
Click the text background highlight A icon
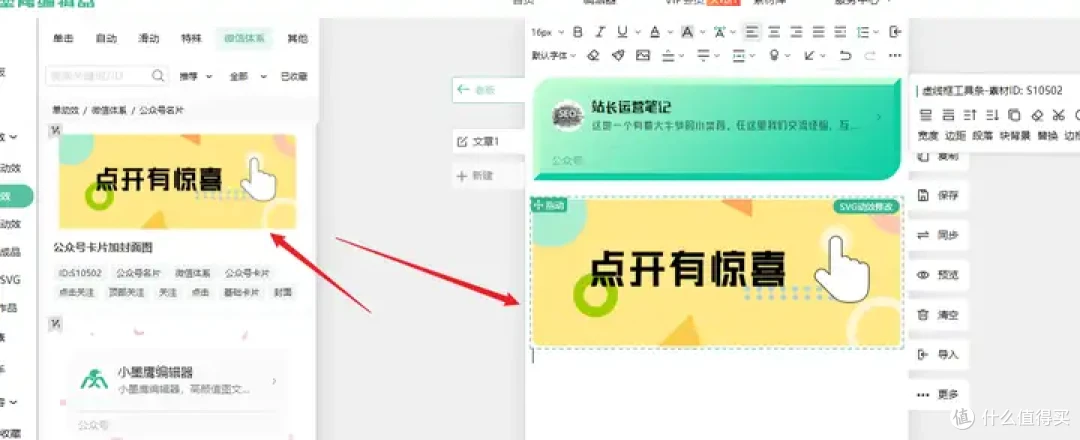pyautogui.click(x=687, y=32)
